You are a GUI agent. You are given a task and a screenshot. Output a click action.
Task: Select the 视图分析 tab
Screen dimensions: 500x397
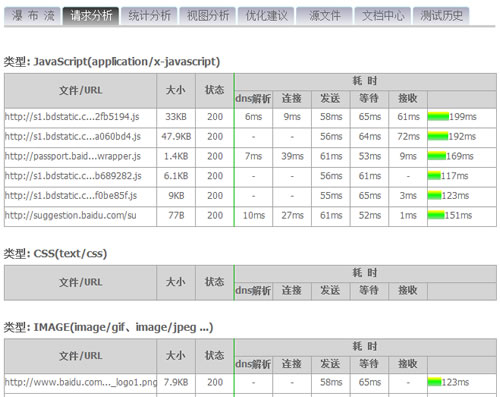coord(208,16)
